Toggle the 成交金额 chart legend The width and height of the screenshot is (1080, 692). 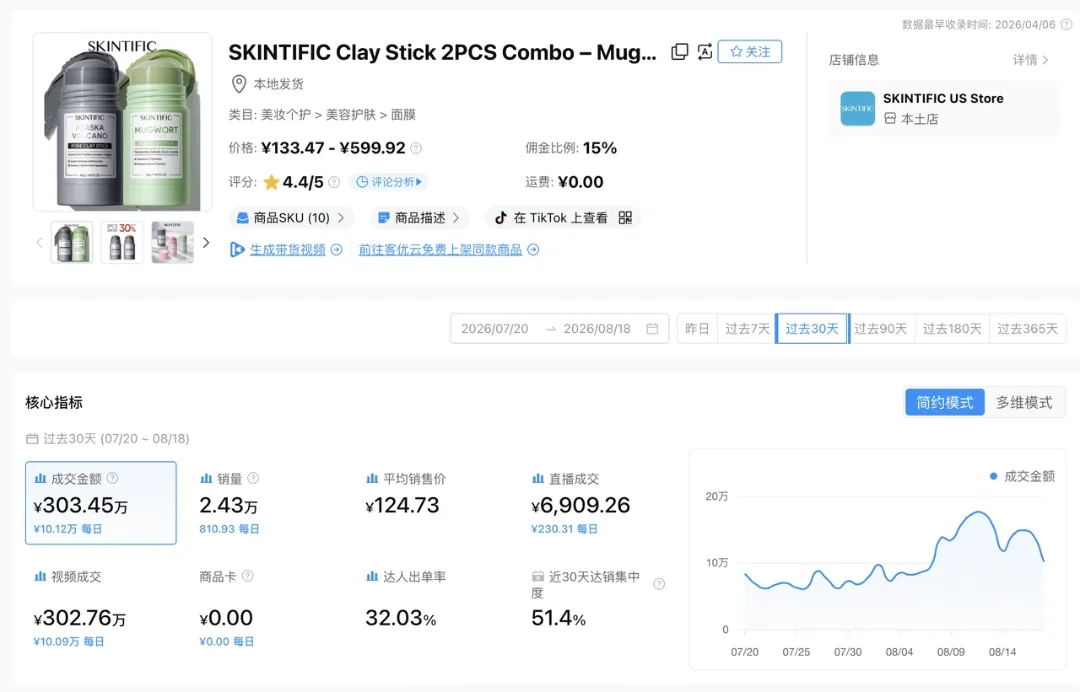[1022, 476]
